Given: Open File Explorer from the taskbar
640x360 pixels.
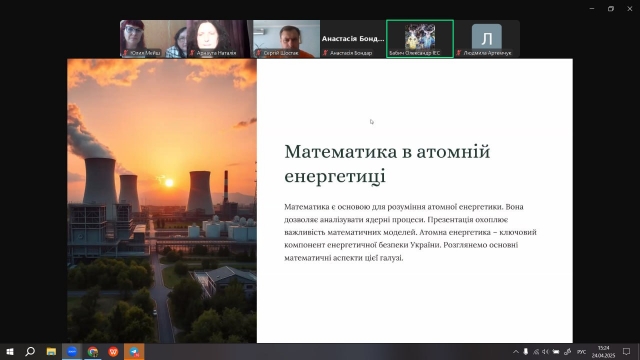Looking at the screenshot, I should click(51, 351).
